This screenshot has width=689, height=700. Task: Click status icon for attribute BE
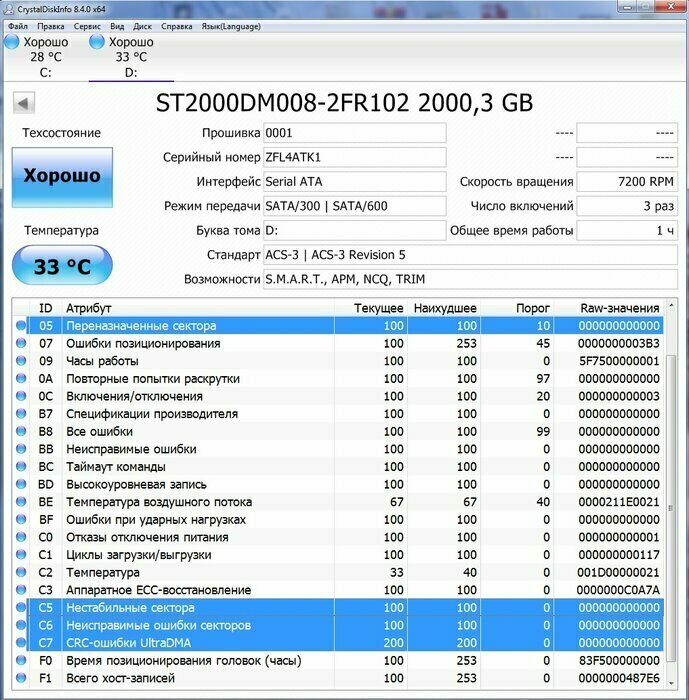[x=21, y=502]
